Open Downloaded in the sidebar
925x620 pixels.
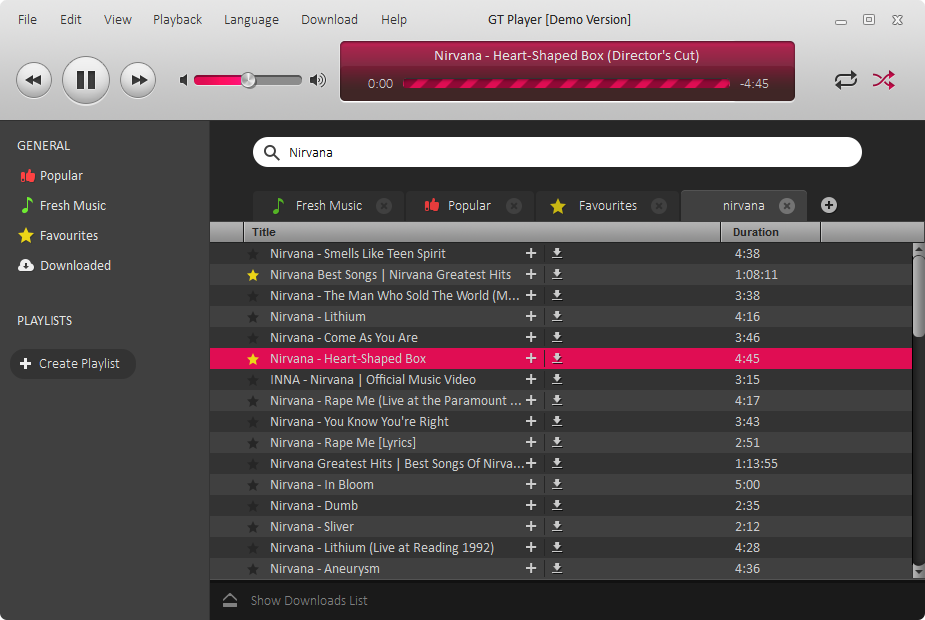64,265
